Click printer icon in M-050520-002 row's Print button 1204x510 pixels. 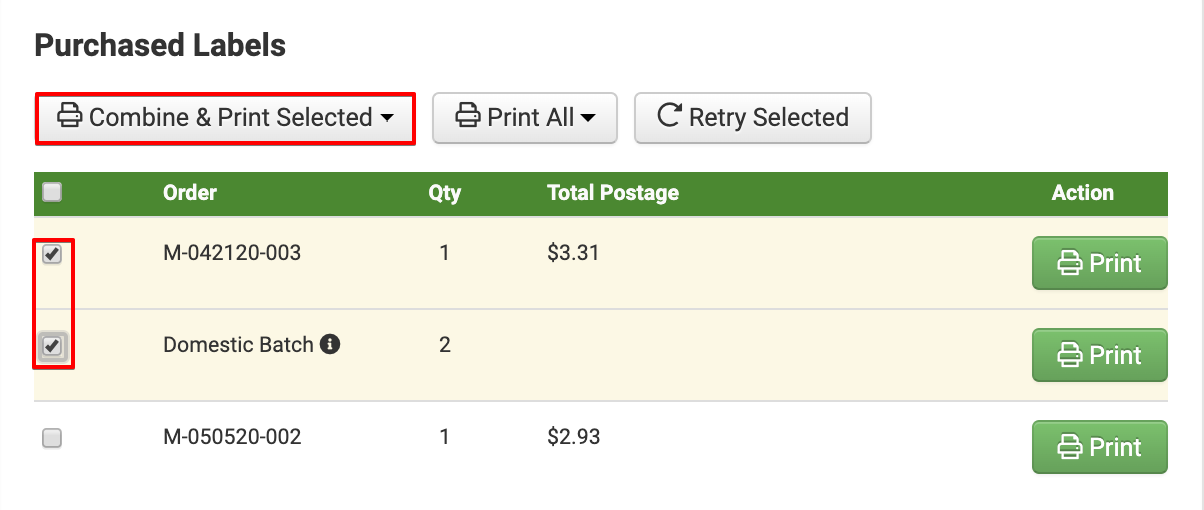point(1070,448)
